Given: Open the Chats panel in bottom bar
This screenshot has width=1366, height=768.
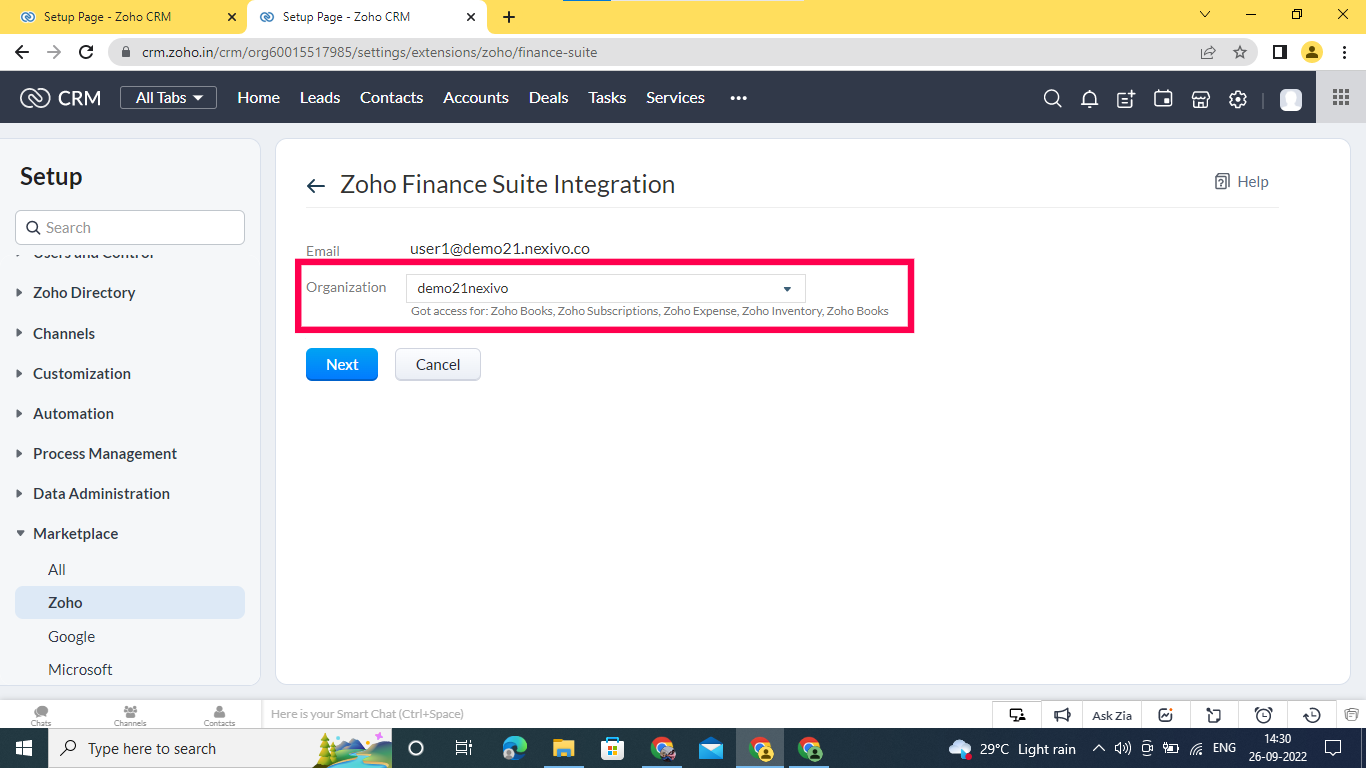Looking at the screenshot, I should [x=41, y=715].
